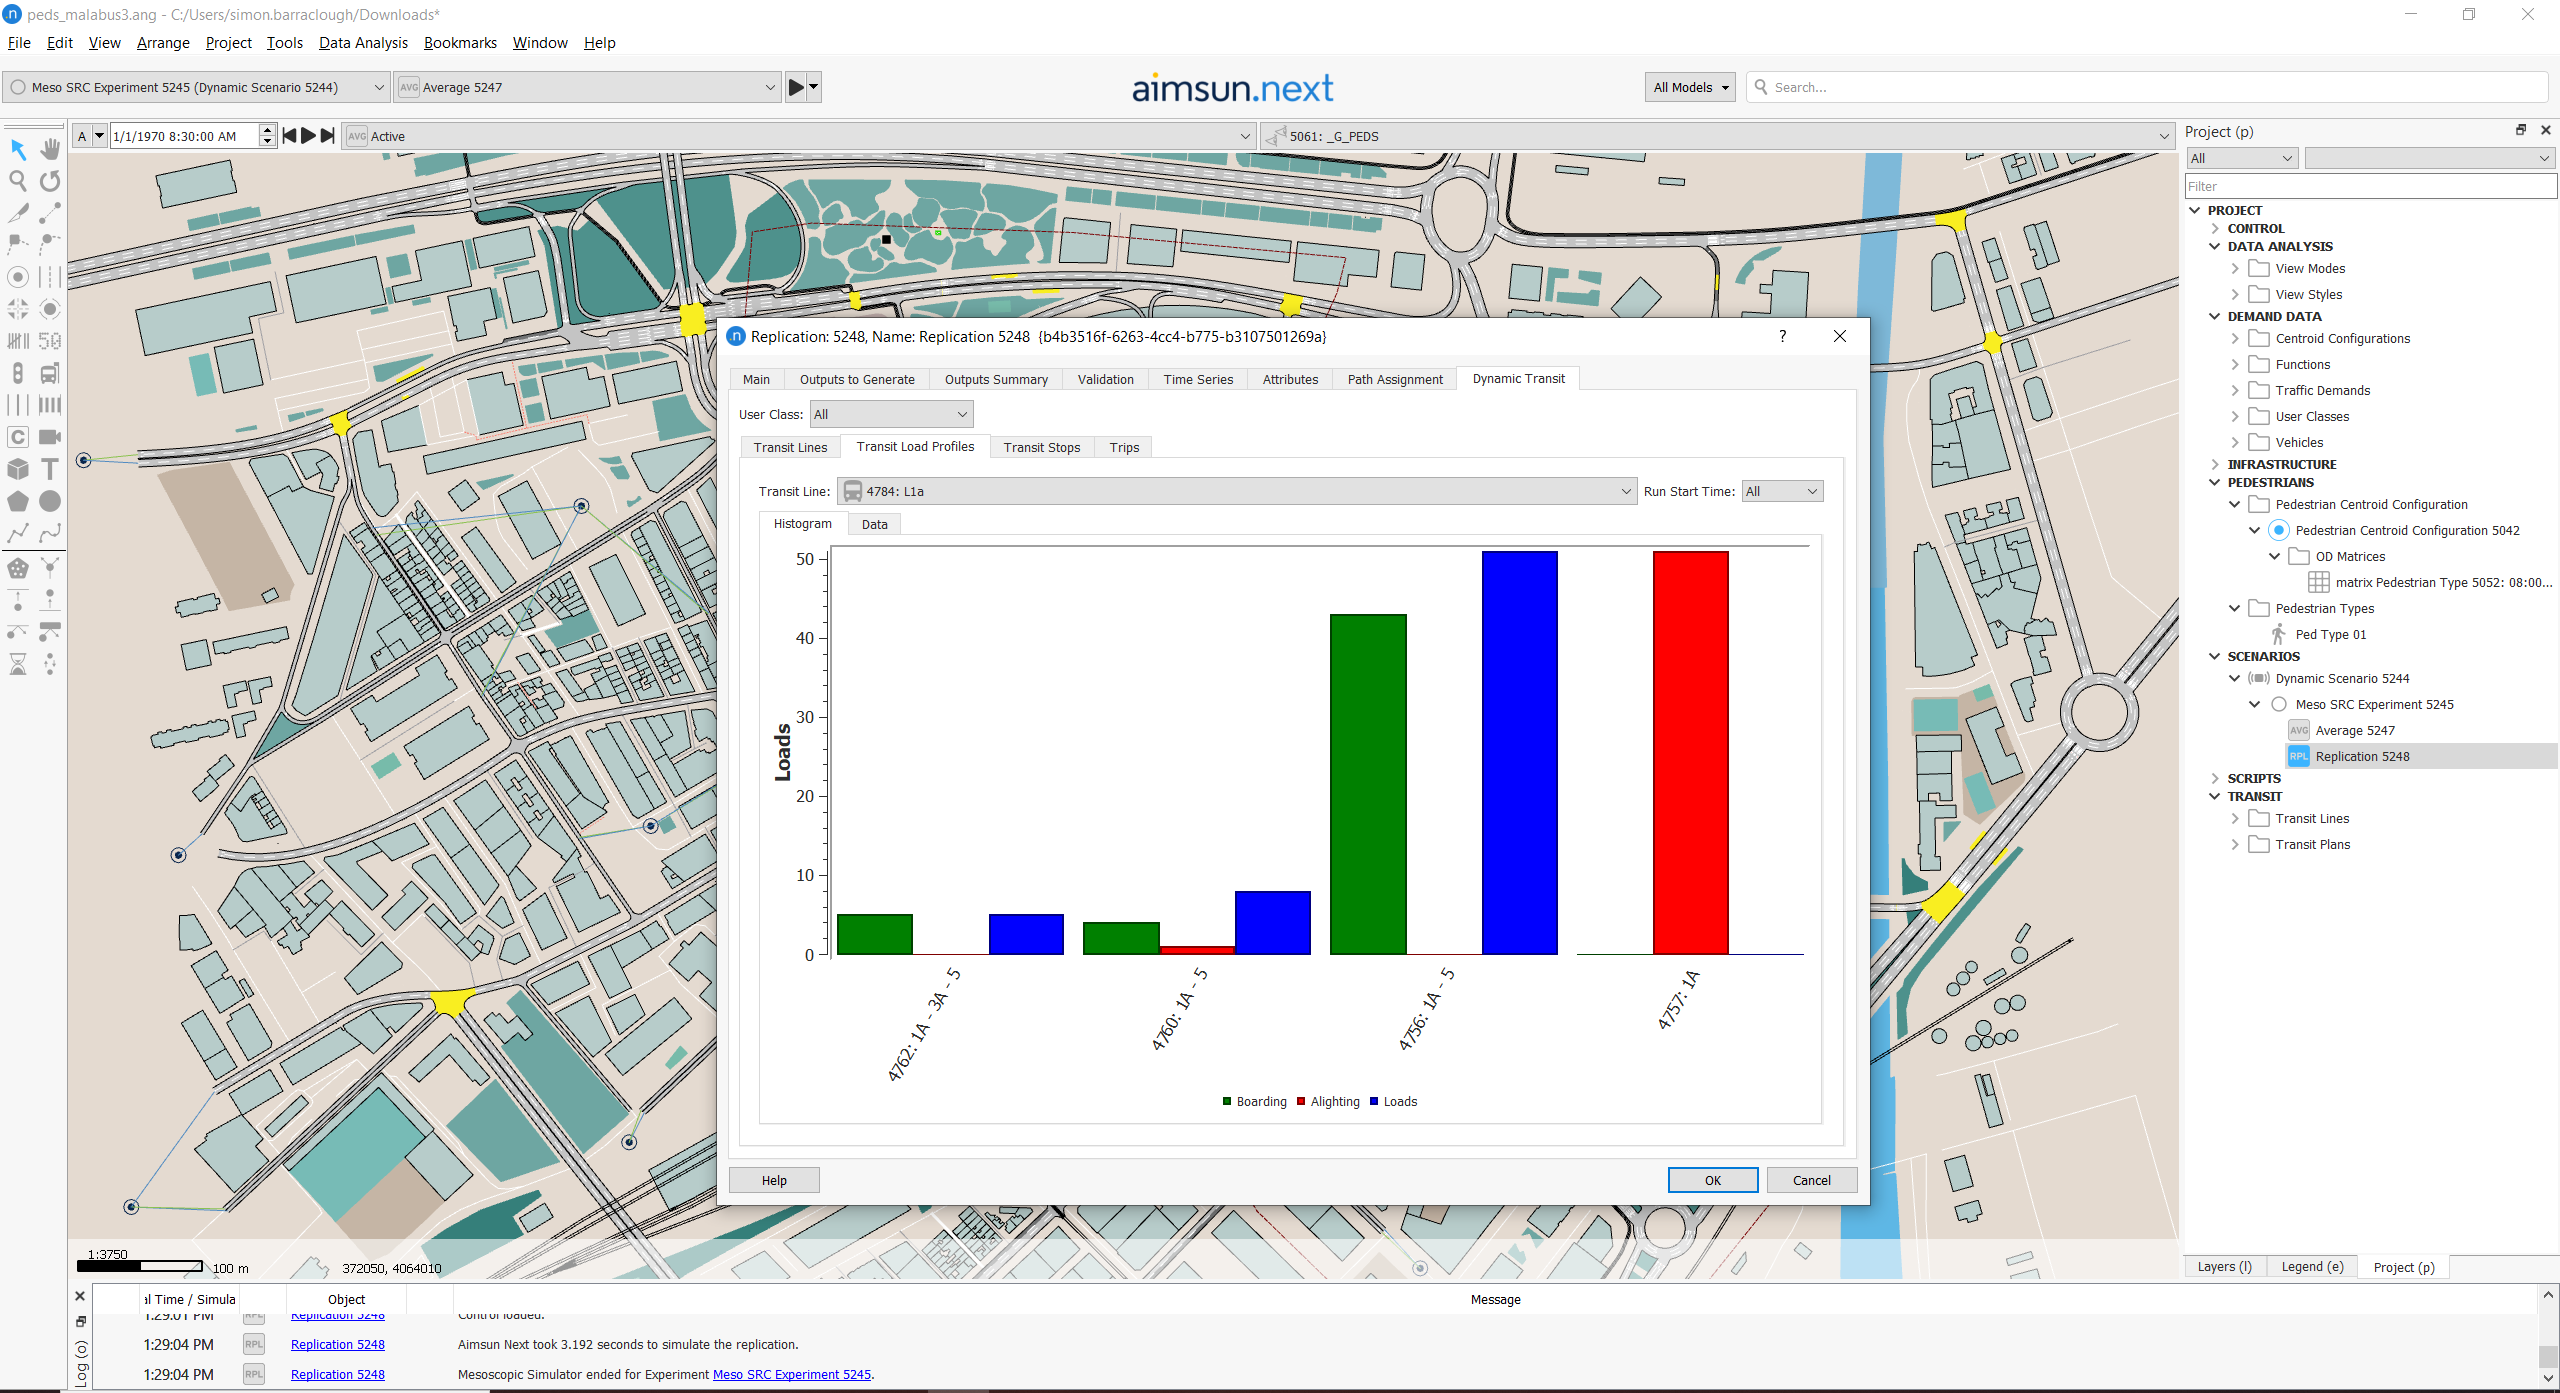This screenshot has height=1393, width=2560.
Task: Pick the camera tool
Action: (50, 437)
